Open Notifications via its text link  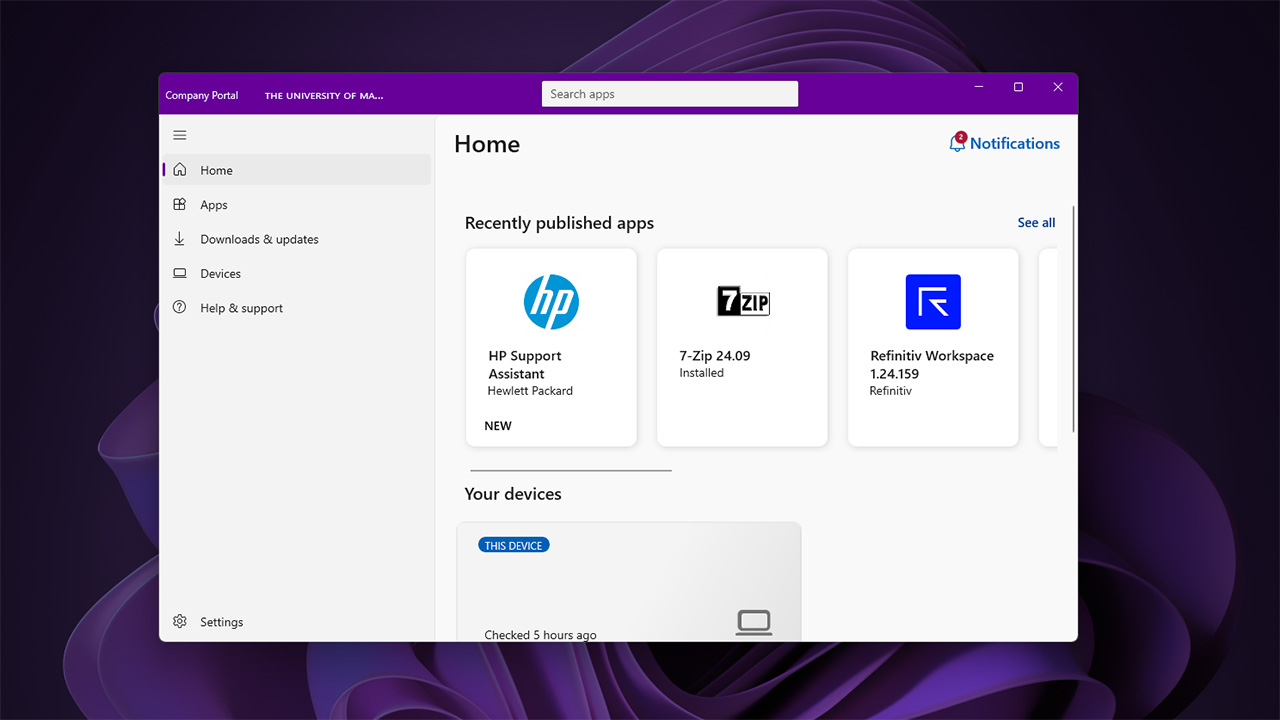1013,143
